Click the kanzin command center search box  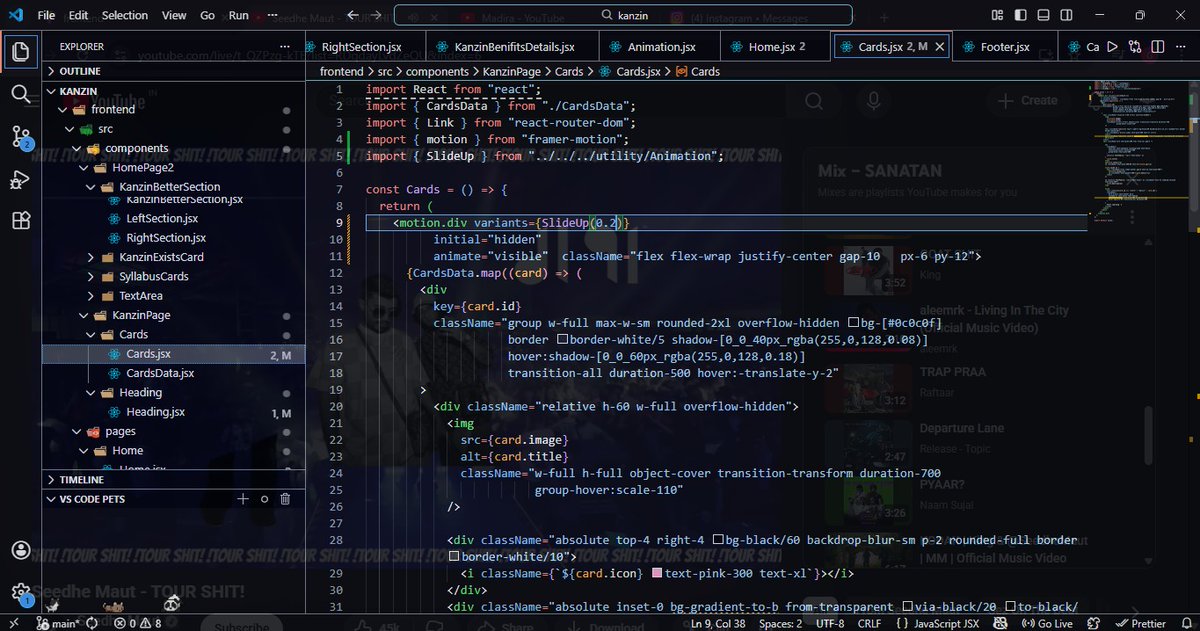pos(624,15)
